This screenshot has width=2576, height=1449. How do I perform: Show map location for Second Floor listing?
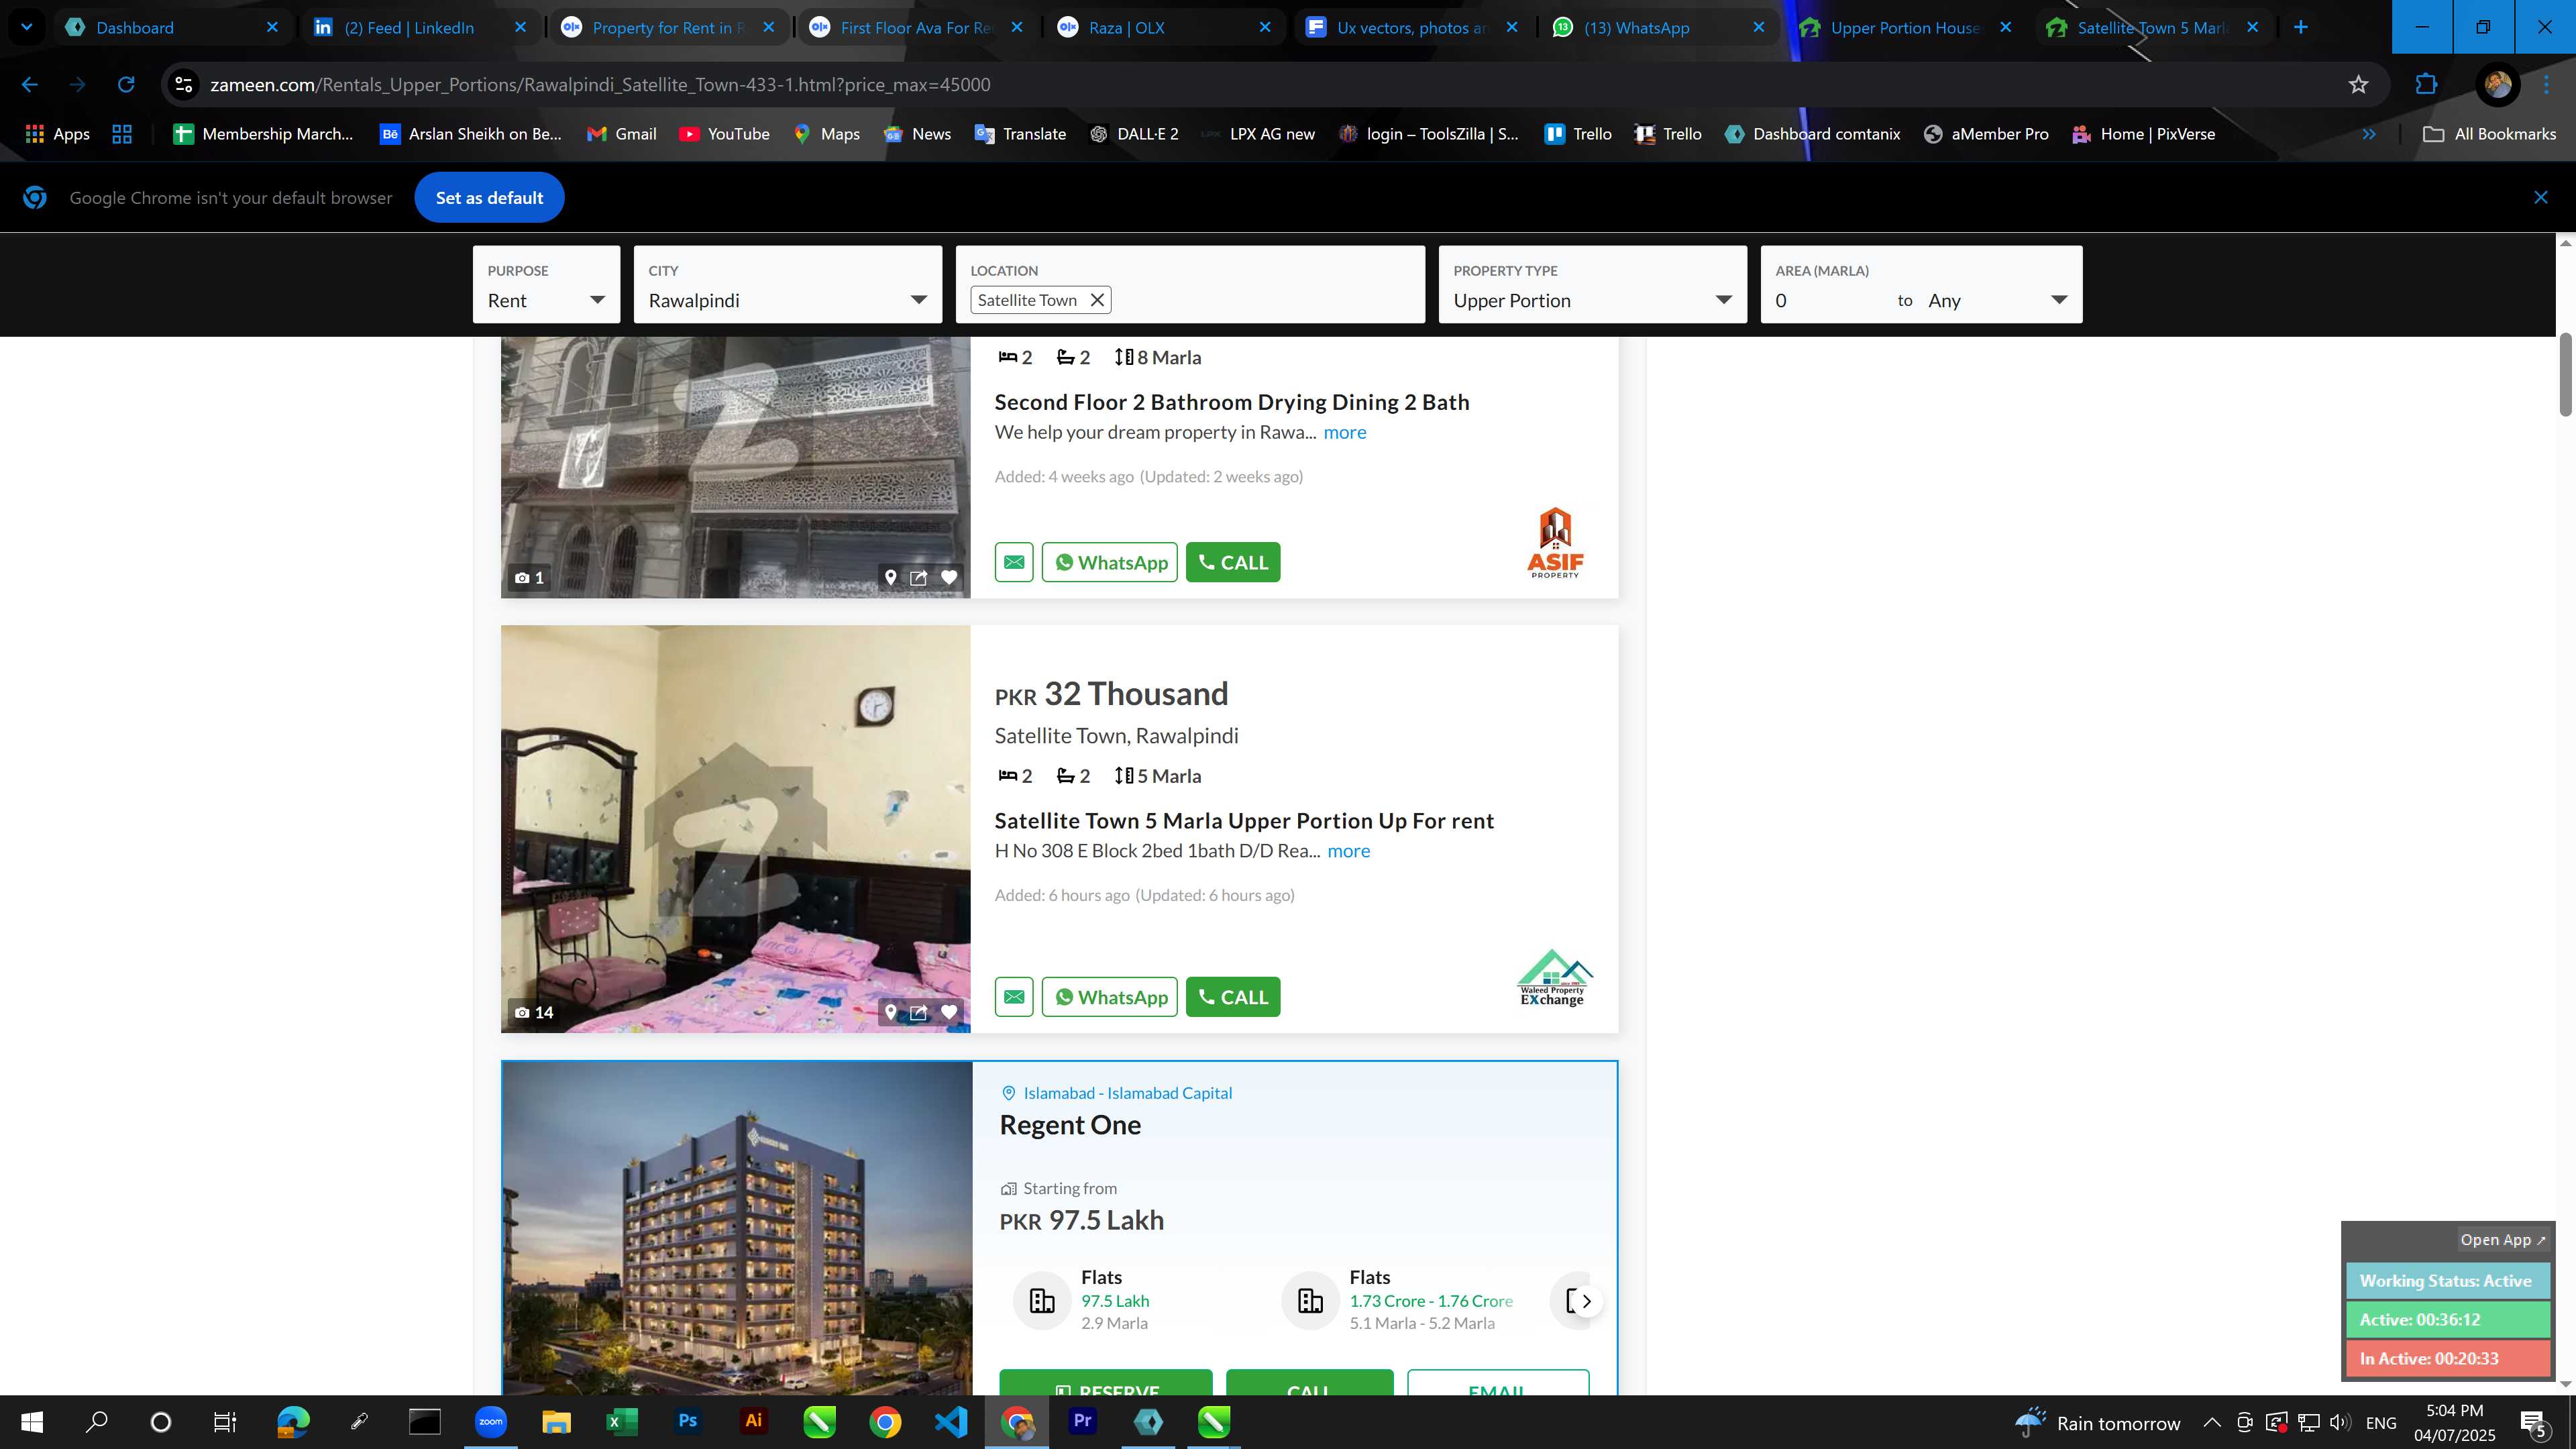click(890, 577)
